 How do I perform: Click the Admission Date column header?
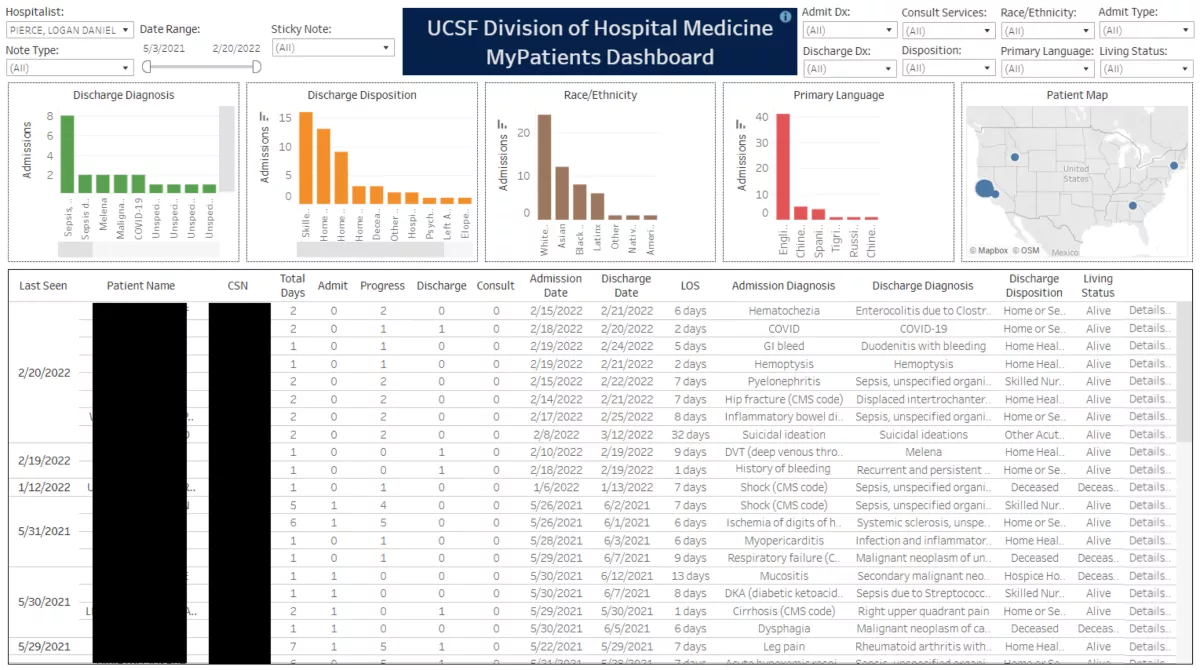point(556,286)
